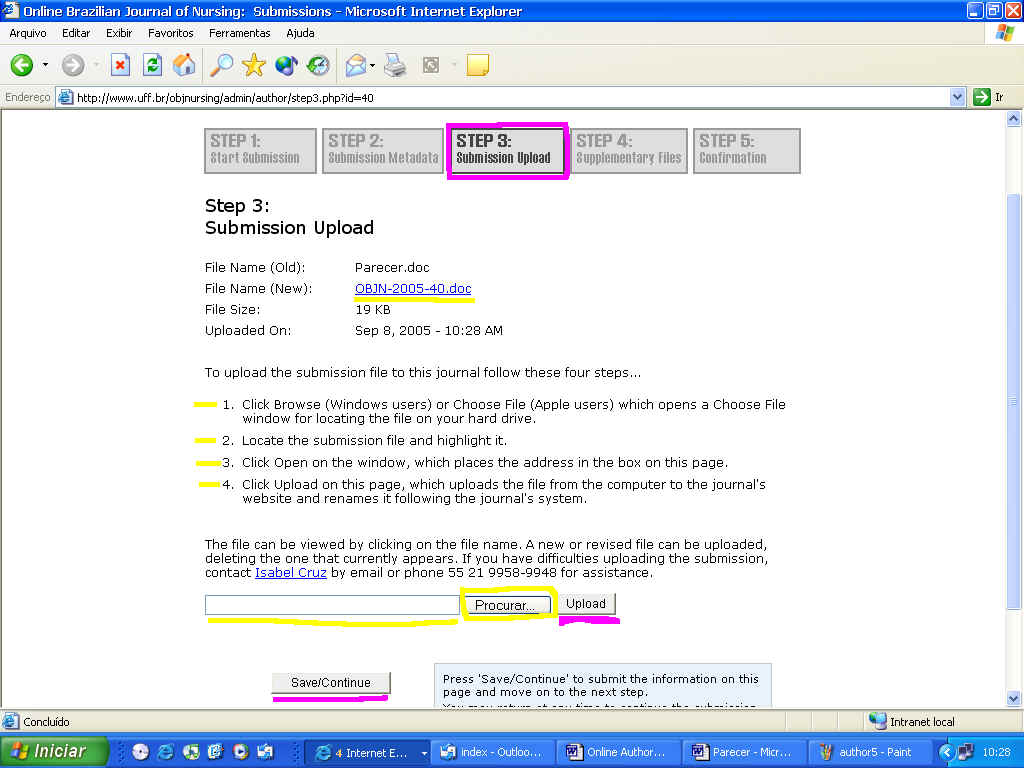The height and width of the screenshot is (768, 1024).
Task: Click the Print icon in toolbar
Action: (x=396, y=66)
